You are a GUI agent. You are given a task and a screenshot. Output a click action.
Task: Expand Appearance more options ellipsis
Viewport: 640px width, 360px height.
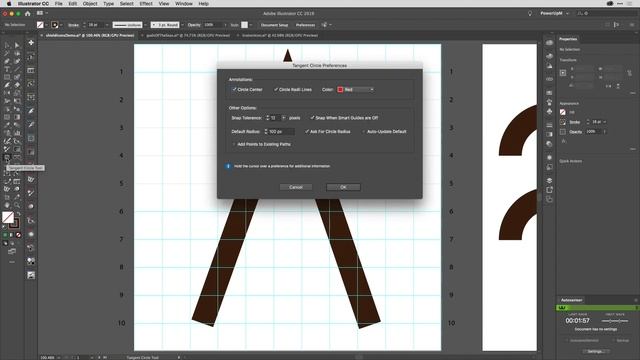click(633, 149)
